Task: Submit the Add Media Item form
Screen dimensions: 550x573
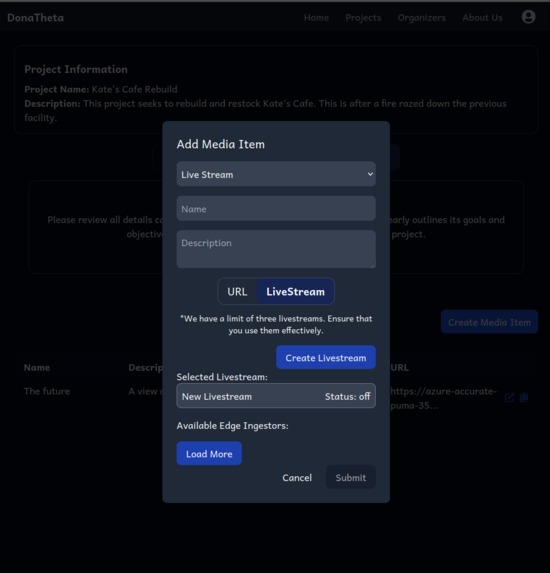Action: pyautogui.click(x=350, y=477)
